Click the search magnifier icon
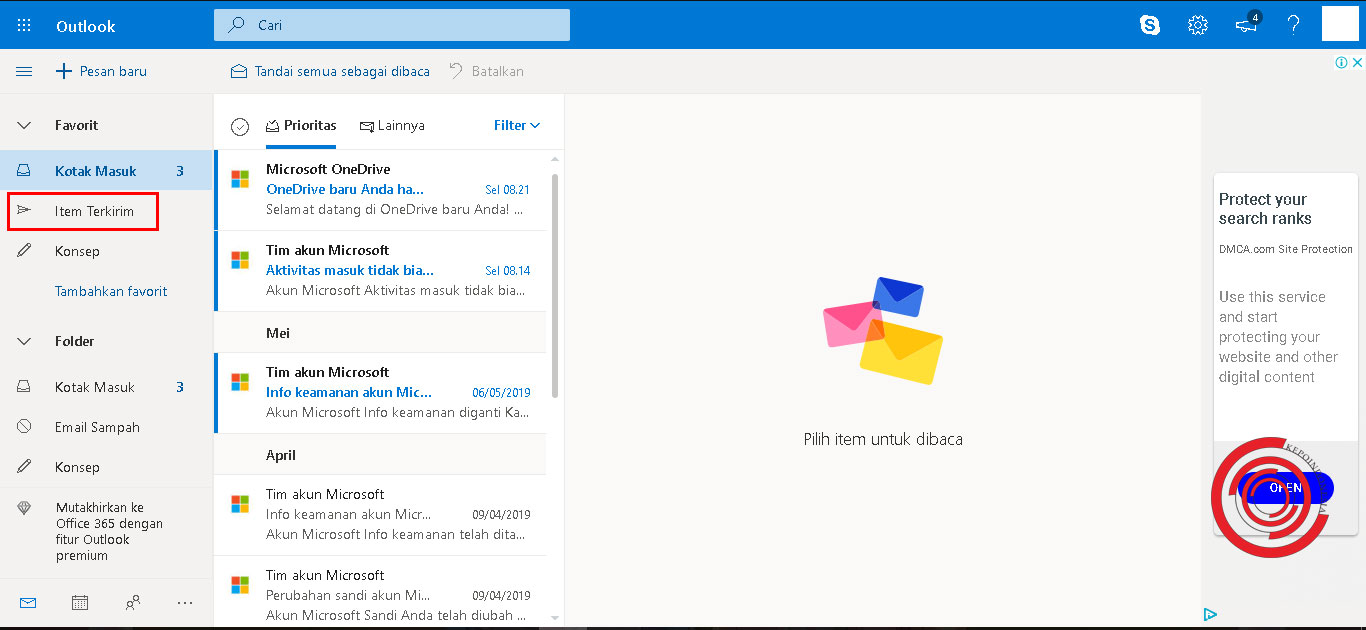 point(236,25)
